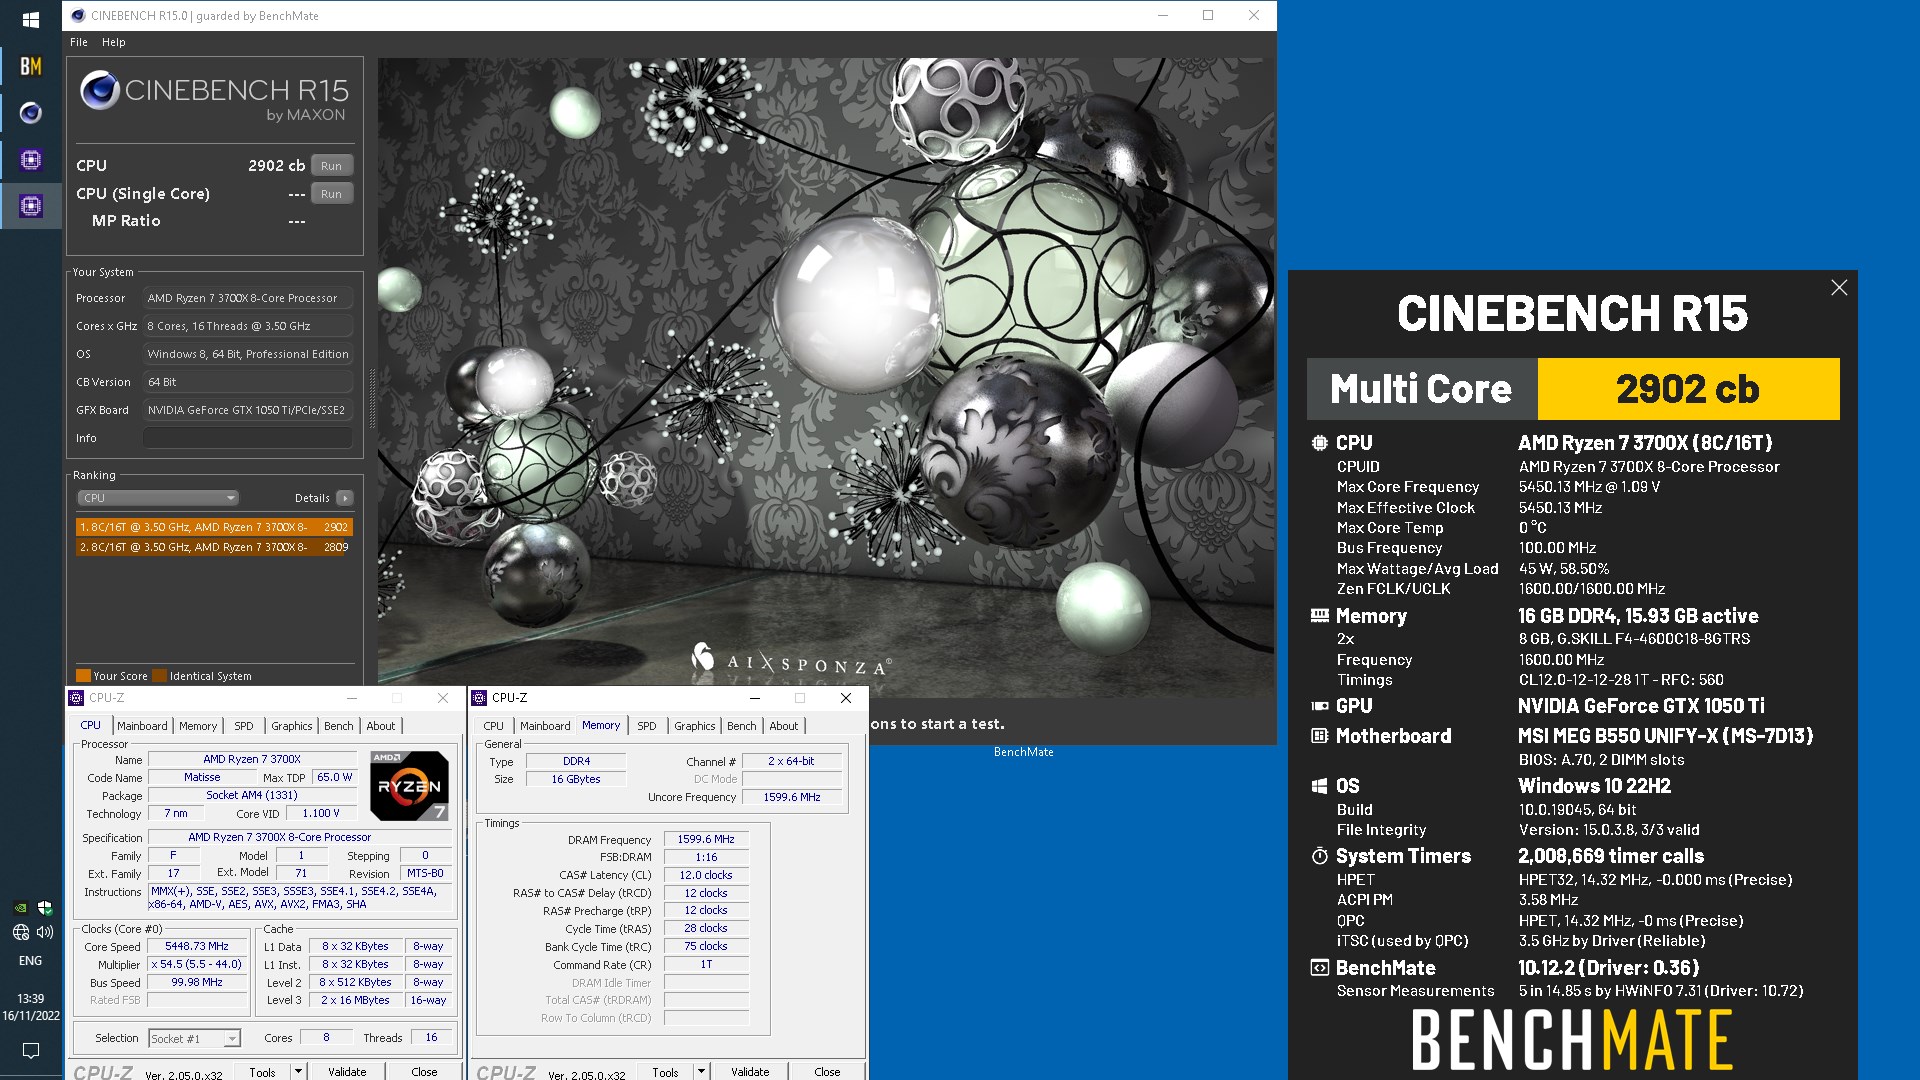The image size is (1920, 1080).
Task: Click the Cinebench R15 logo sphere
Action: point(100,90)
